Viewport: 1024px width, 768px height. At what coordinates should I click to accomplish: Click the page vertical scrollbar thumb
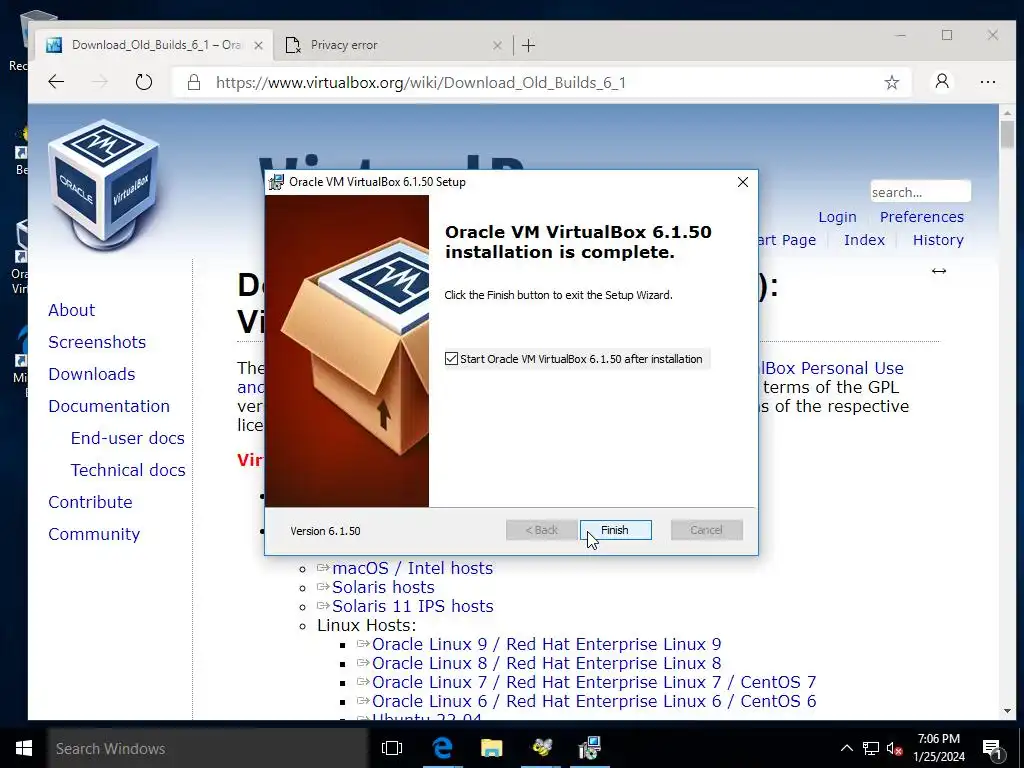pyautogui.click(x=1007, y=134)
